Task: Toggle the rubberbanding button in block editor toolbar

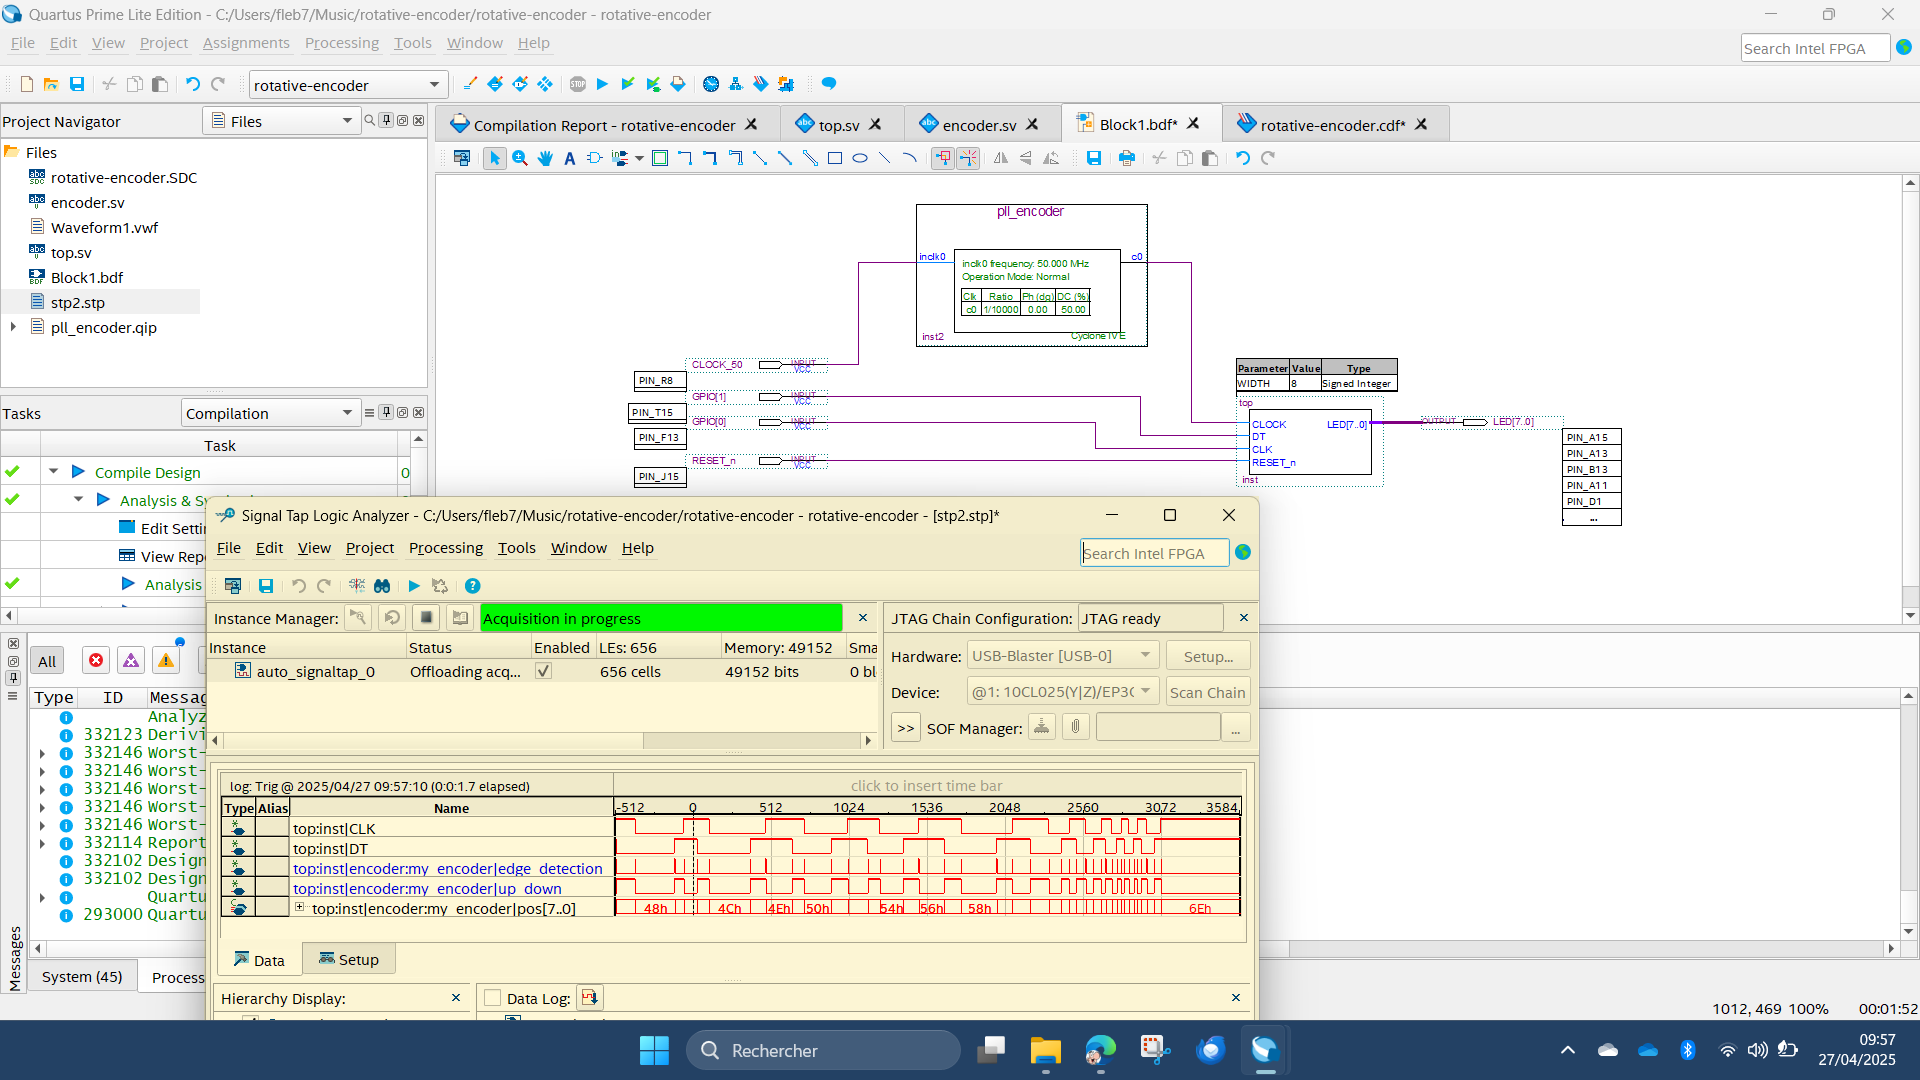Action: coord(943,158)
